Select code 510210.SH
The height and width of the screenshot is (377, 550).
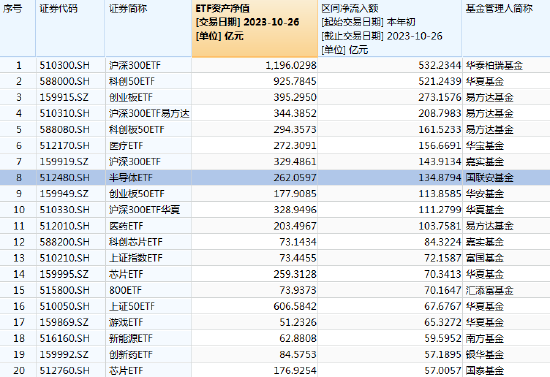(65, 258)
